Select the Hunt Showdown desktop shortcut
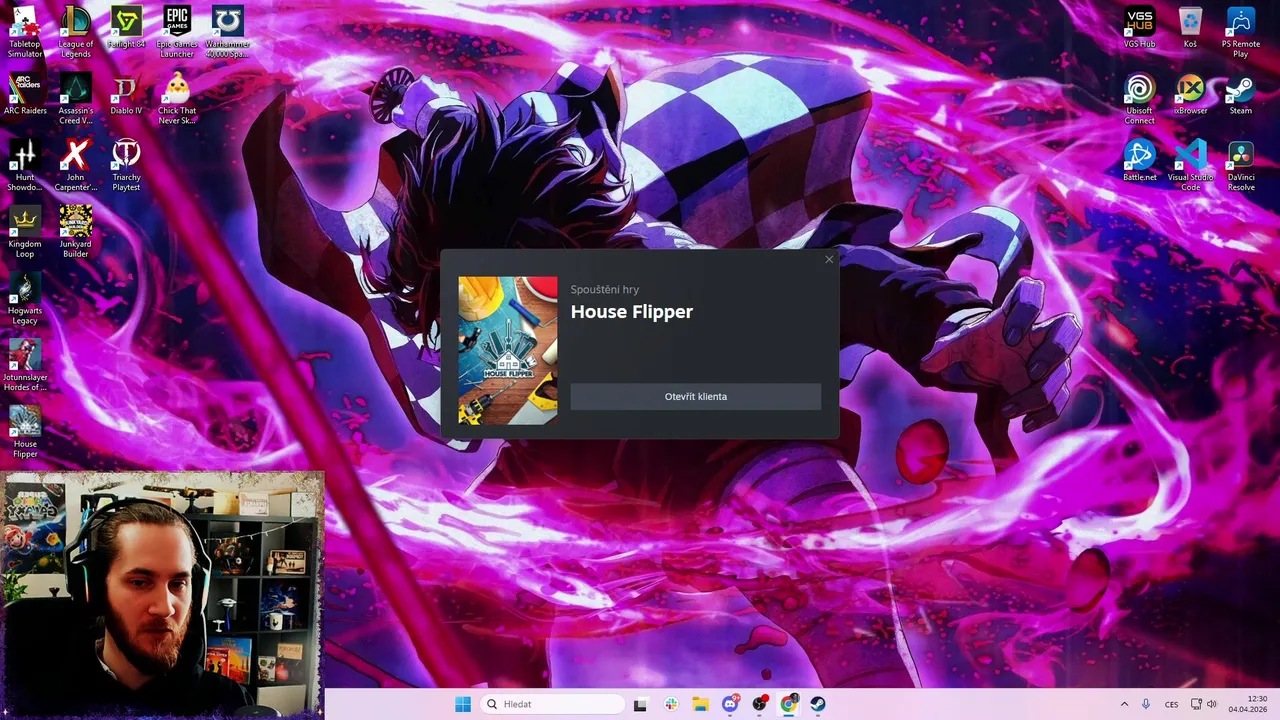This screenshot has height=720, width=1280. (x=25, y=166)
